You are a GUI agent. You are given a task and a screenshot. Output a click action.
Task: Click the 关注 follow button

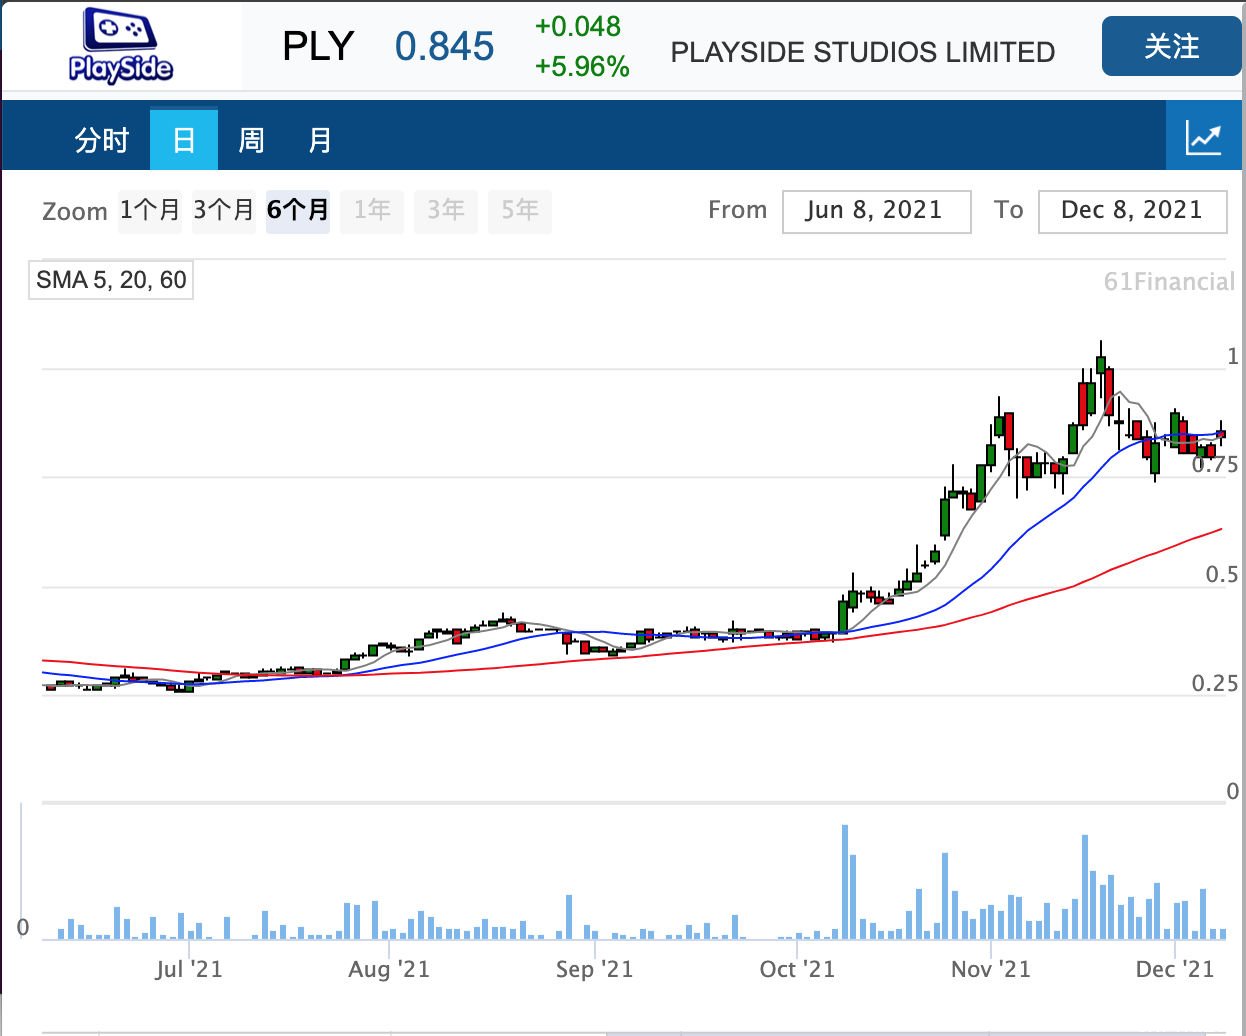[1172, 46]
